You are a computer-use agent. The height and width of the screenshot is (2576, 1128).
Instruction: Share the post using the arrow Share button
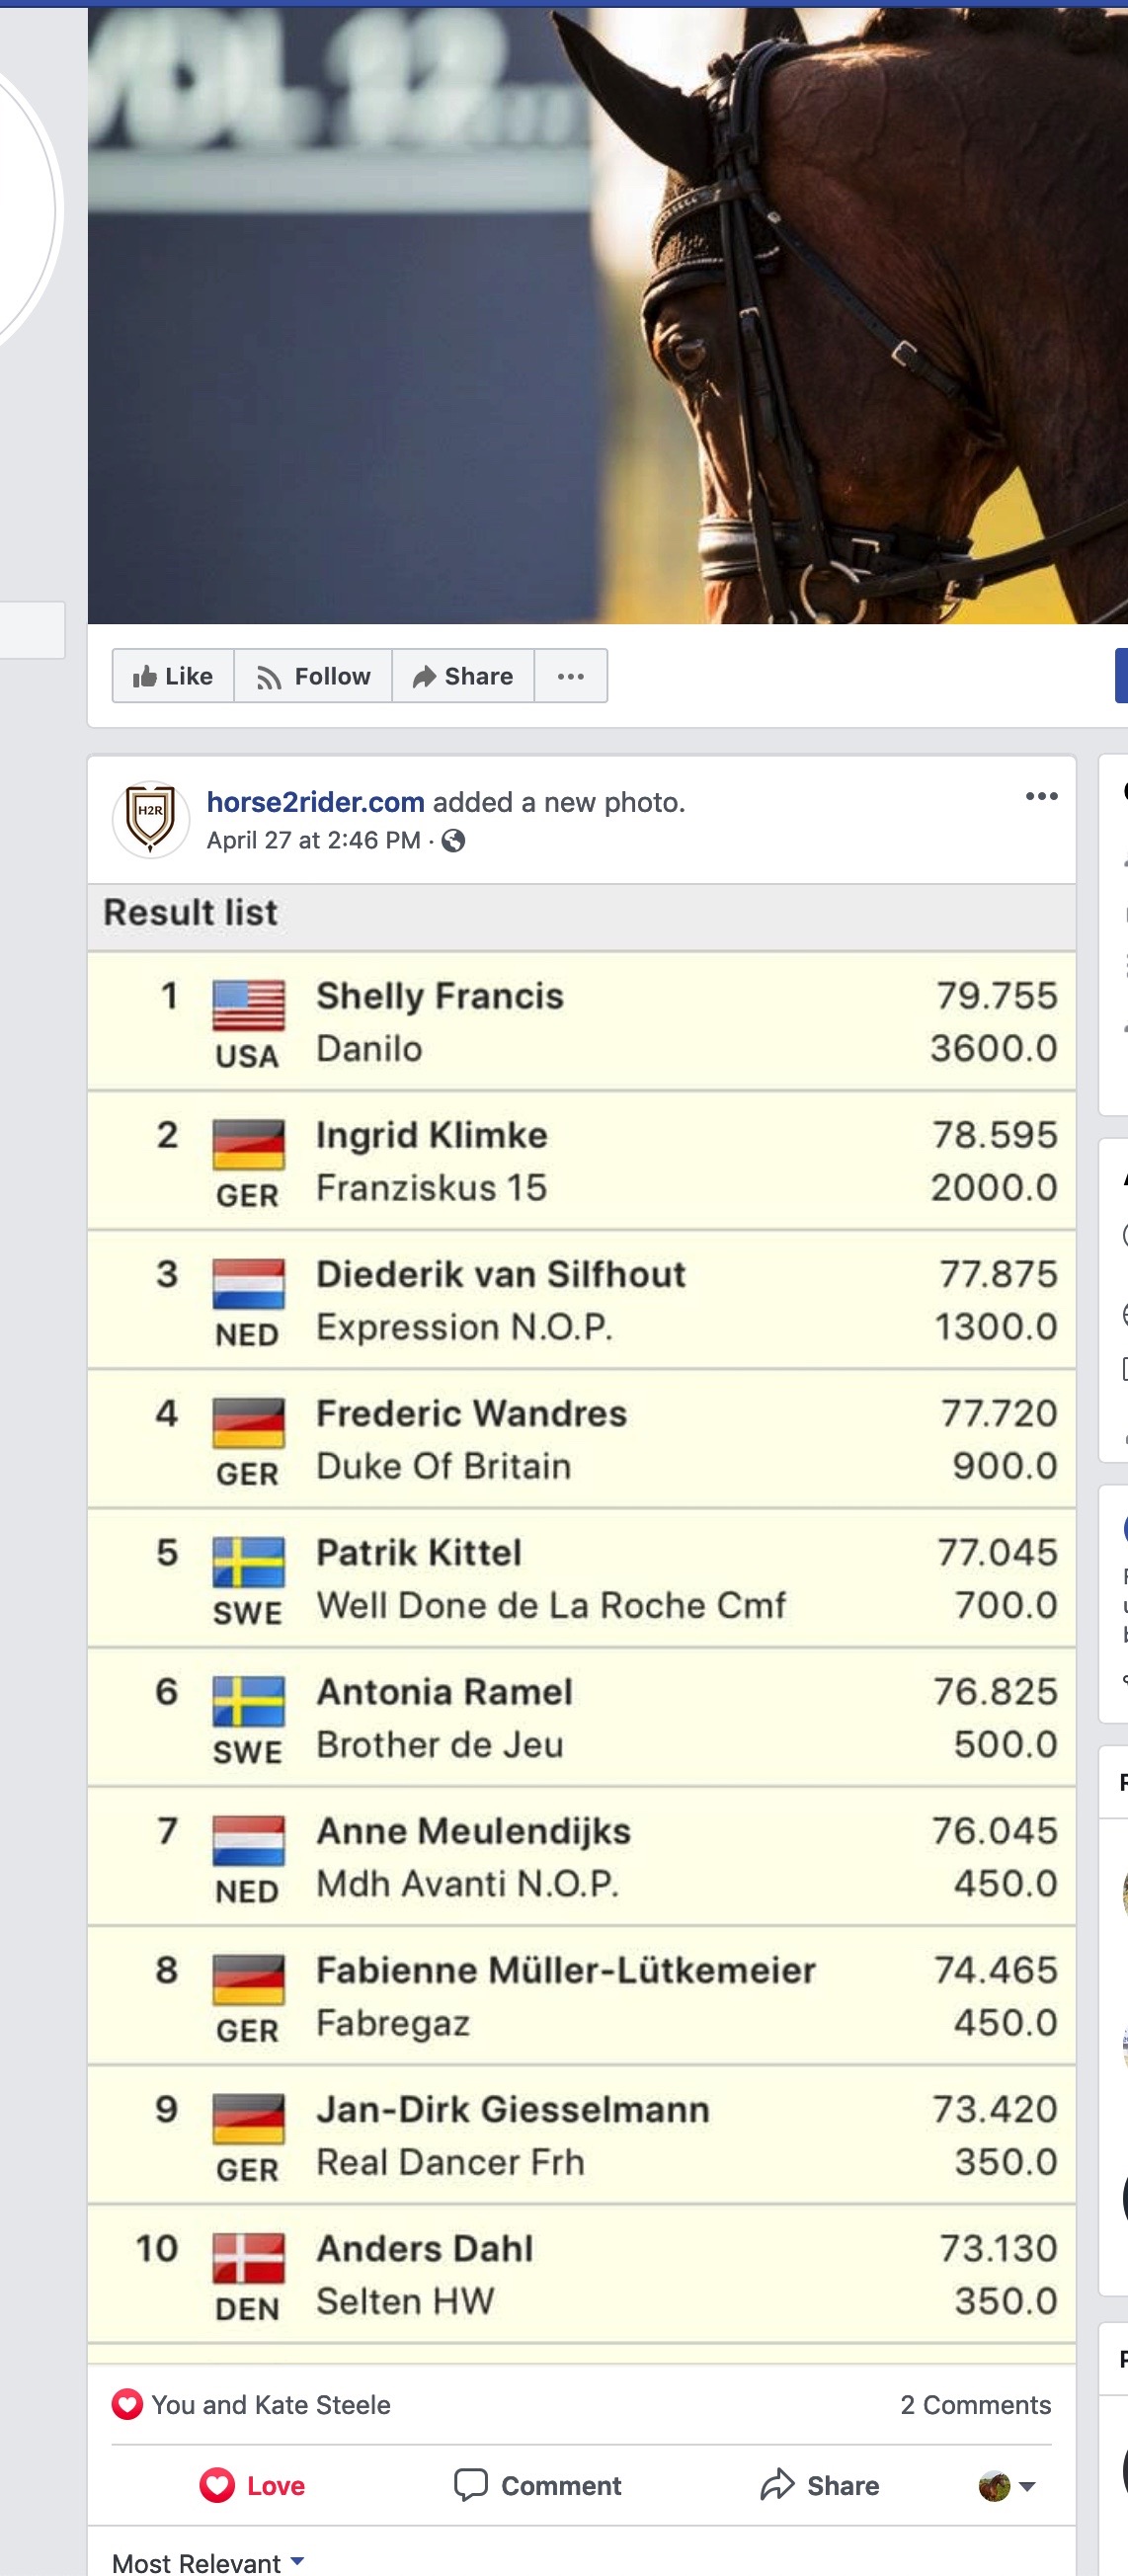coord(820,2486)
